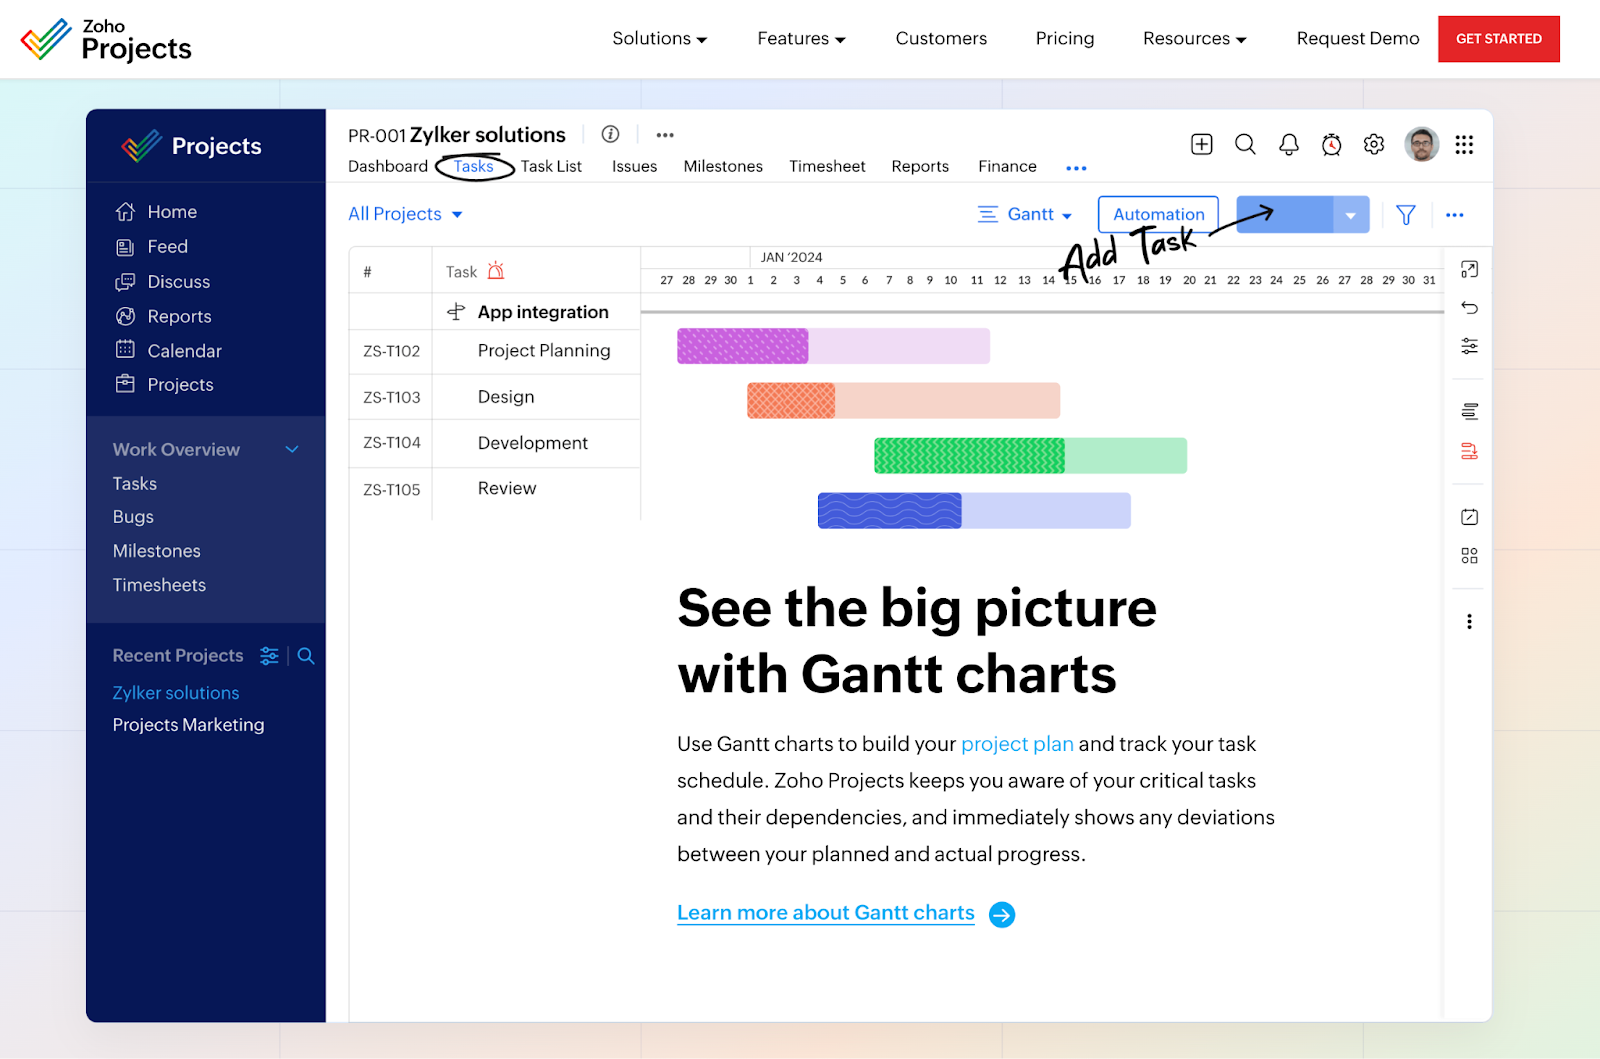Open the Timesheet tab

(826, 166)
